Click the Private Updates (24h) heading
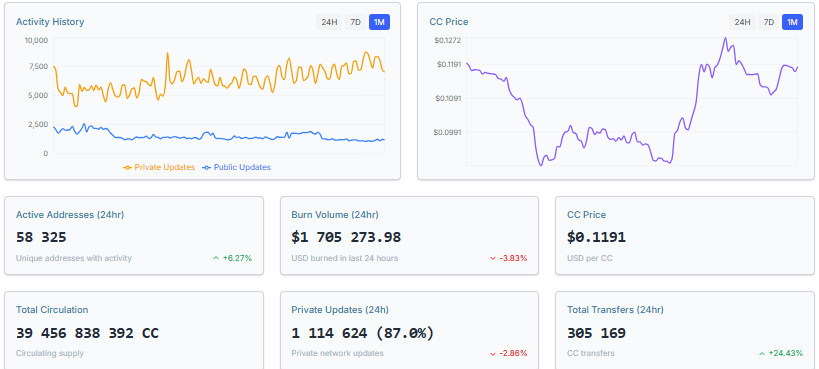 click(x=340, y=310)
